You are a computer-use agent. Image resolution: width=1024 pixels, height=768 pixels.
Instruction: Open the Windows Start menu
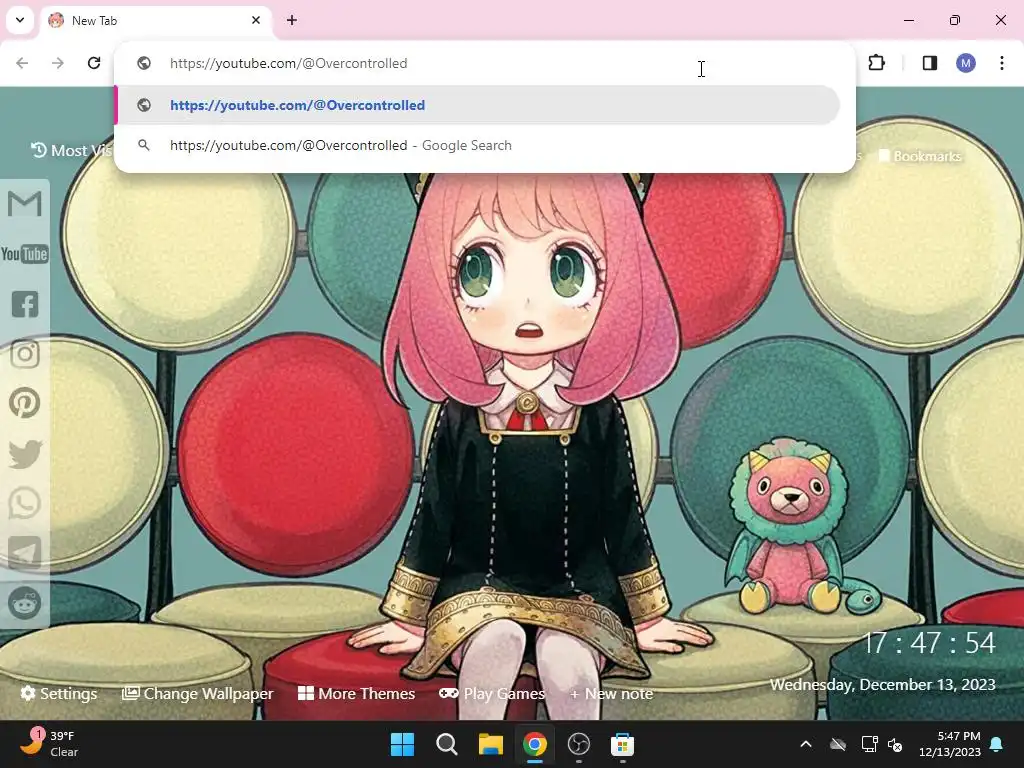(x=402, y=744)
